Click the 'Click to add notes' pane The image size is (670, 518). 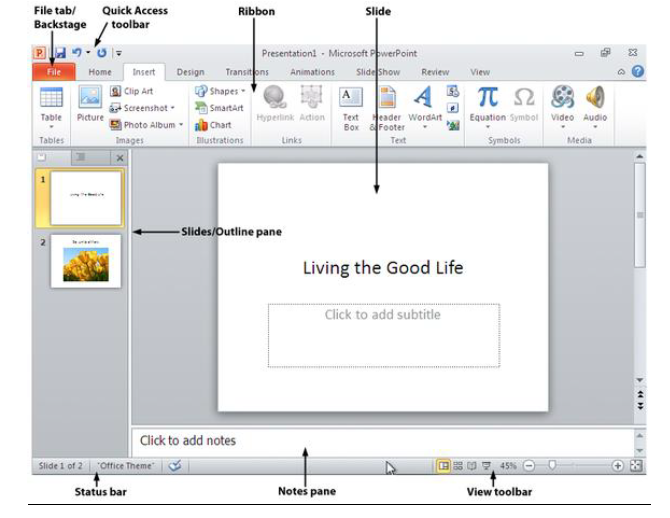pyautogui.click(x=382, y=441)
